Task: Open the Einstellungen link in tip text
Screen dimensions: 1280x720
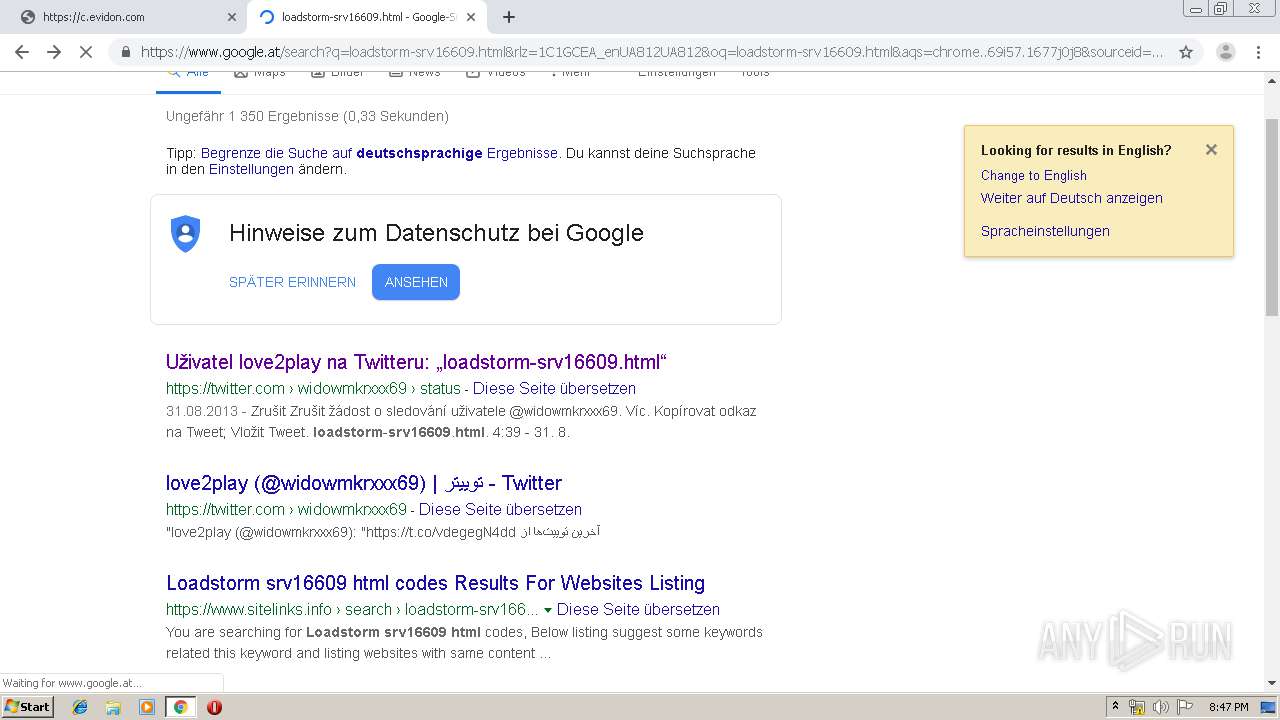Action: click(x=251, y=169)
